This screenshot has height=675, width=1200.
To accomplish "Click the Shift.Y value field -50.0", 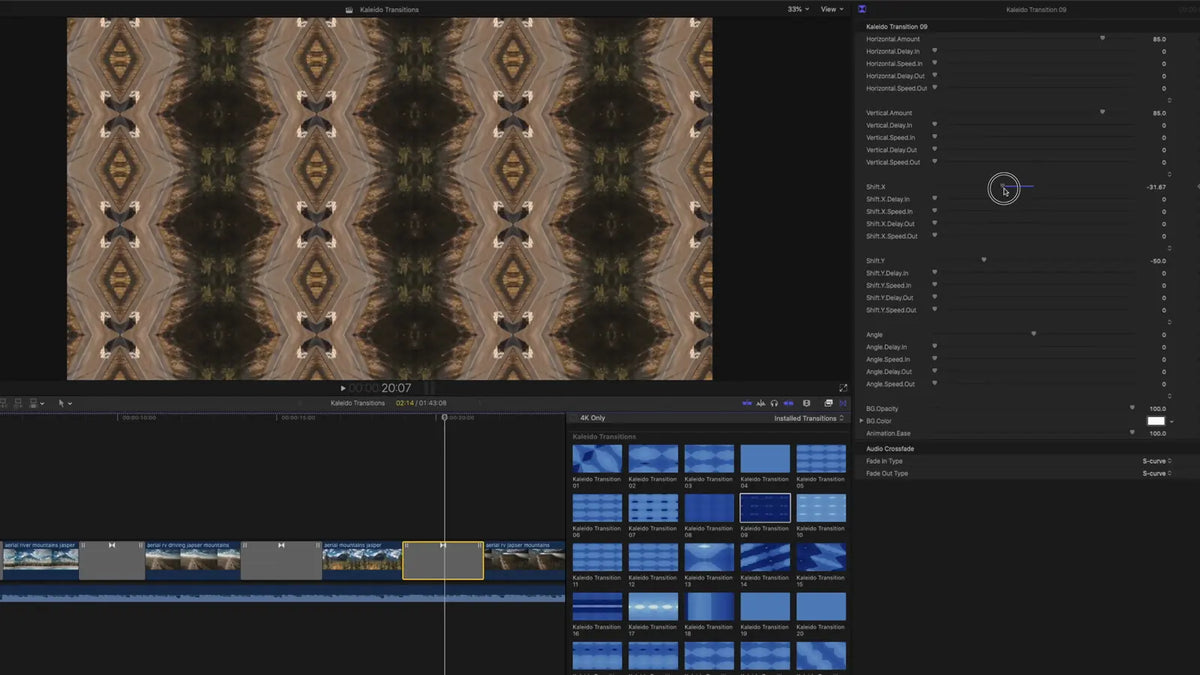I will pyautogui.click(x=1157, y=261).
